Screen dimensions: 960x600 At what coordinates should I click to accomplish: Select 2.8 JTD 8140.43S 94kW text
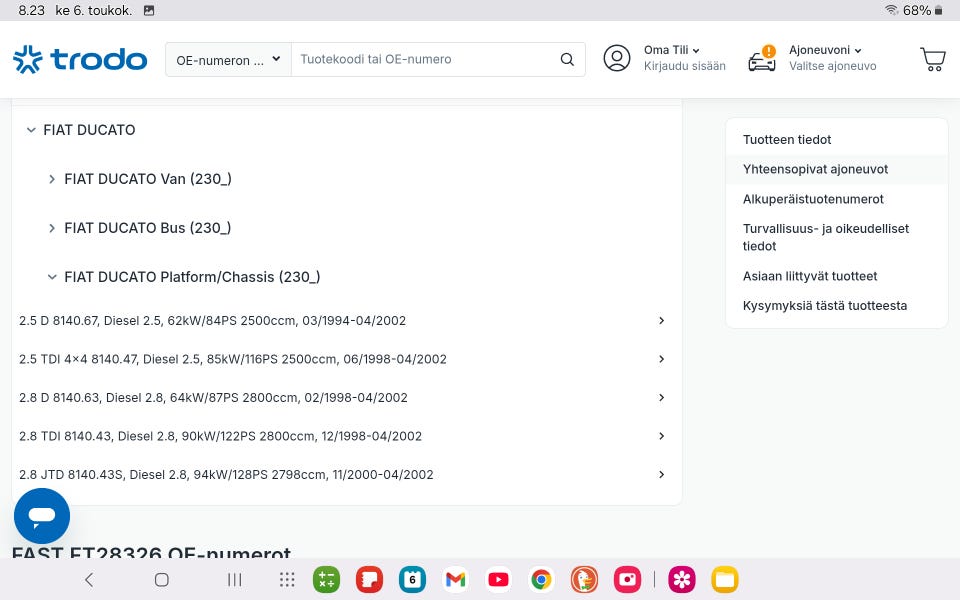point(226,474)
